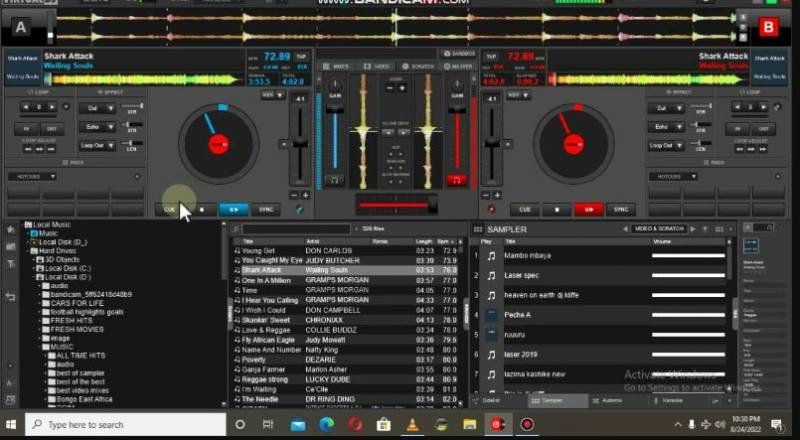Halve loop length with deck A left arrow
The image size is (800, 440).
click(x=26, y=107)
